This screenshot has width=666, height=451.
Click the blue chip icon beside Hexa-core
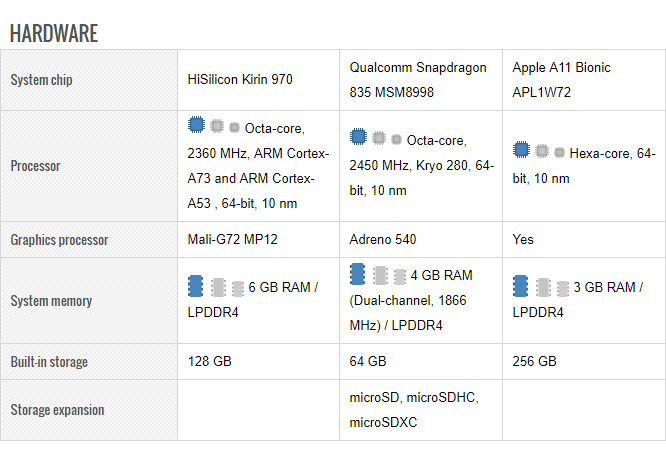pos(521,151)
